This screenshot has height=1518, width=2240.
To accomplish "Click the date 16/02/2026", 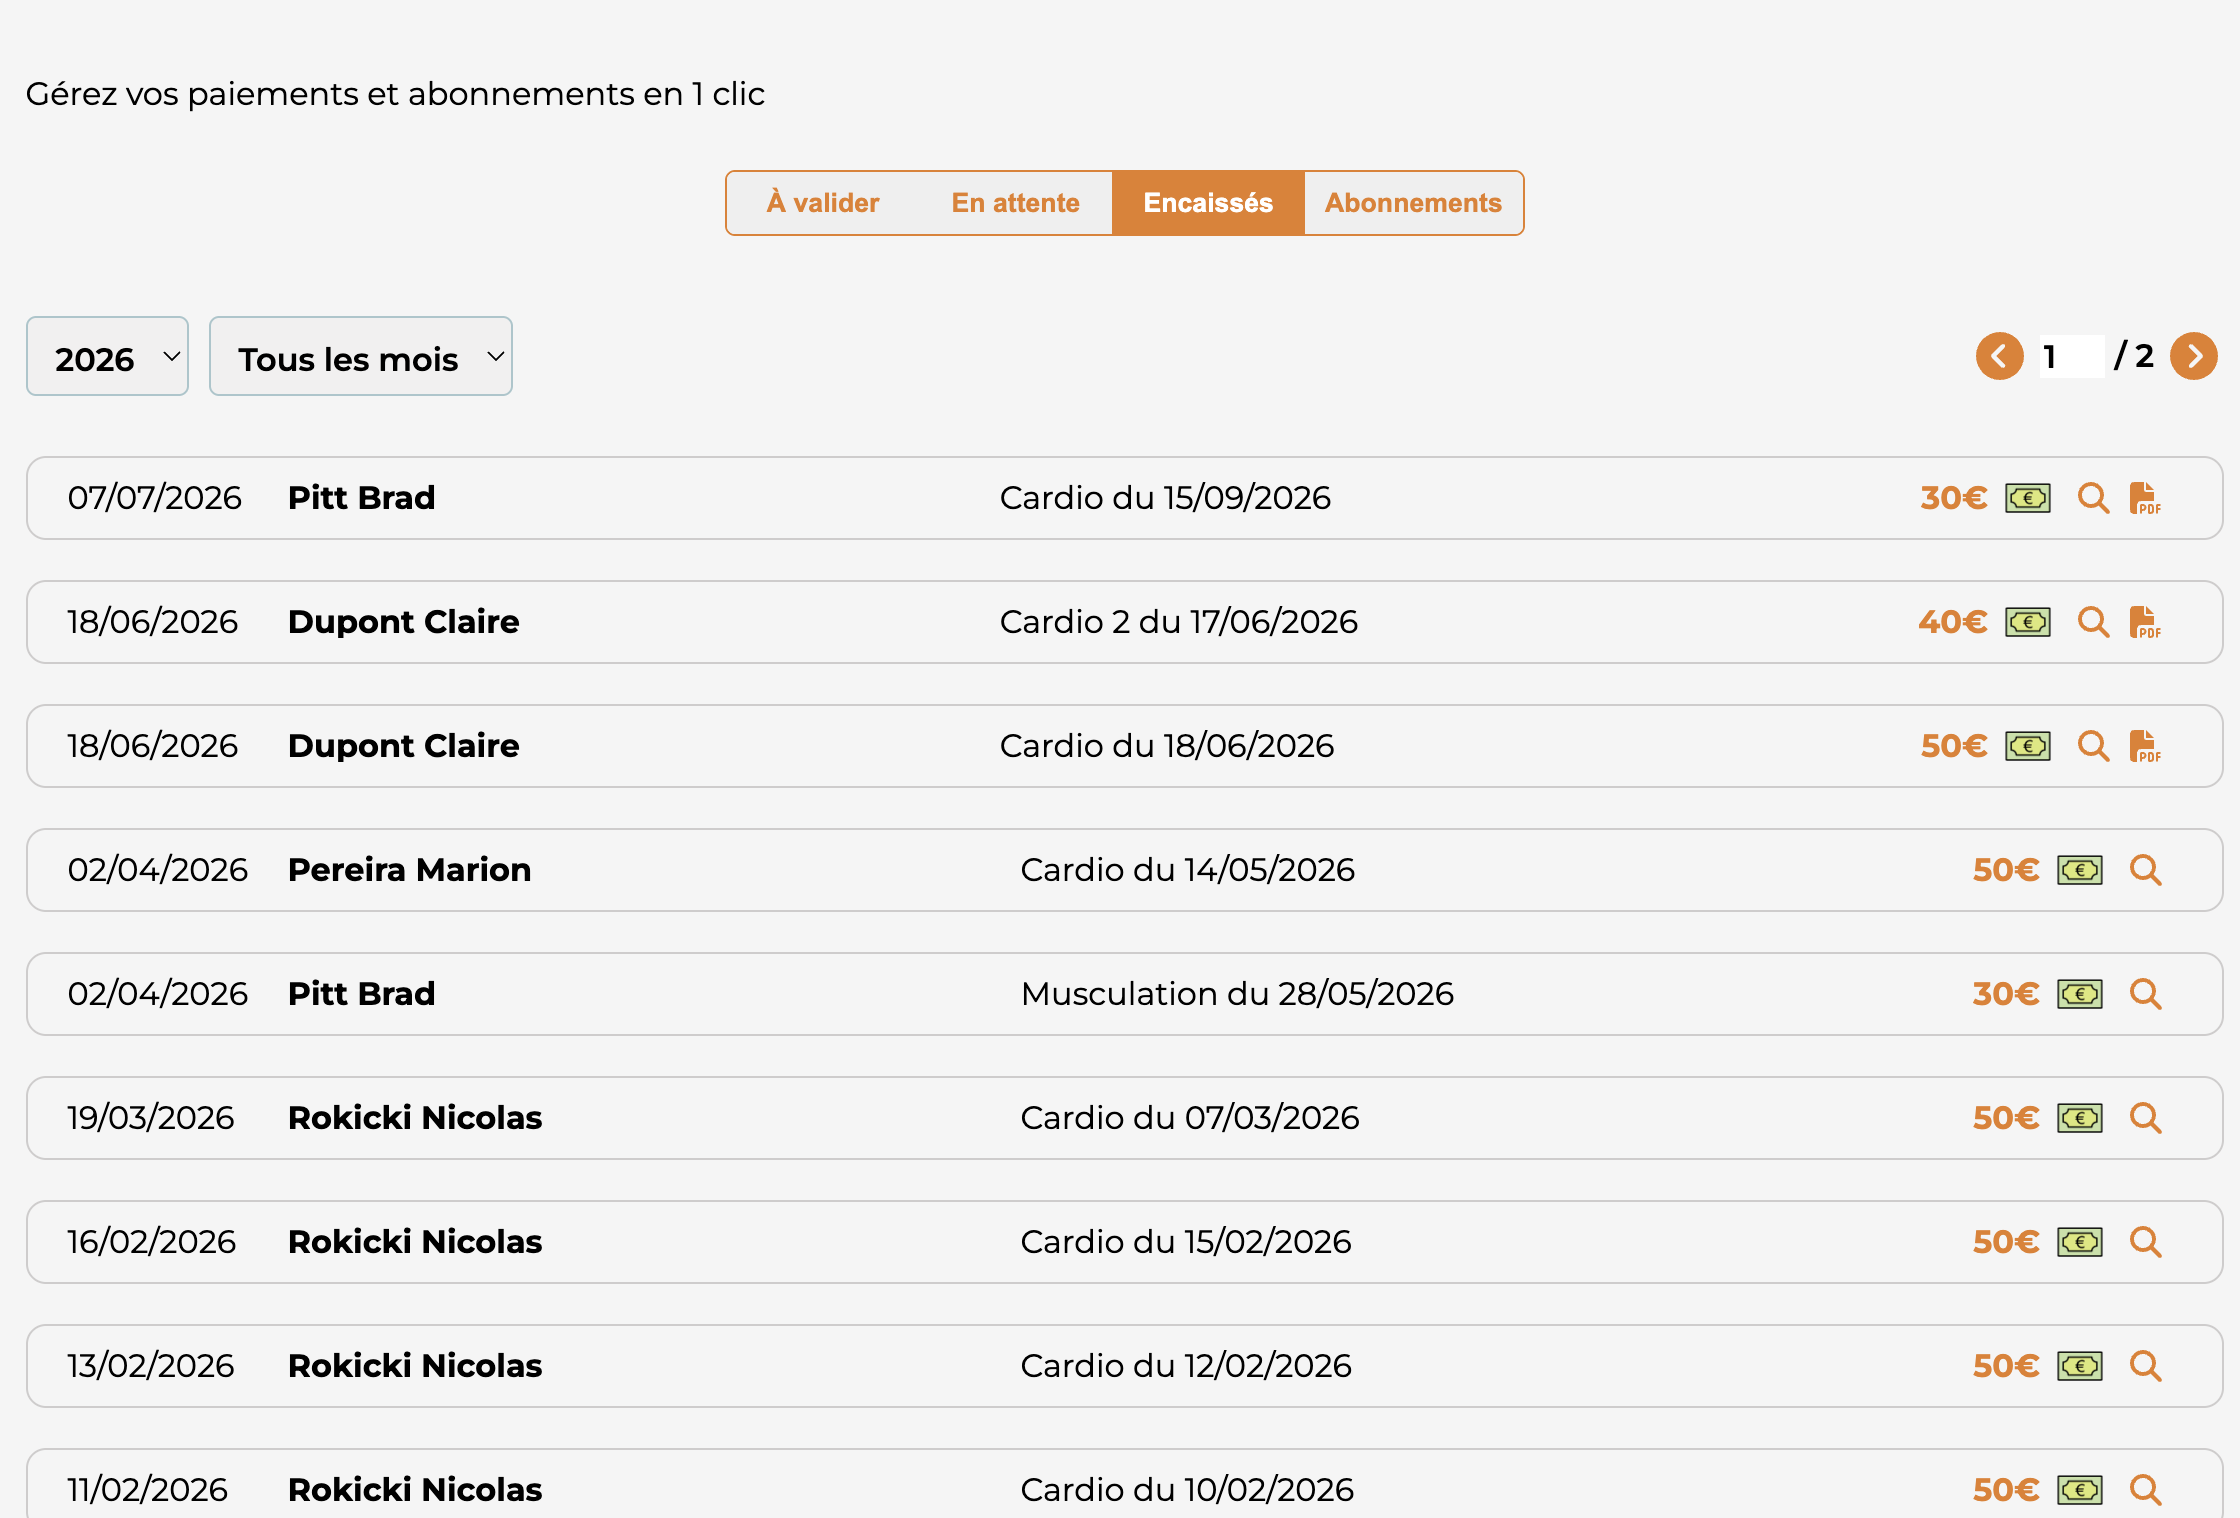I will 152,1242.
